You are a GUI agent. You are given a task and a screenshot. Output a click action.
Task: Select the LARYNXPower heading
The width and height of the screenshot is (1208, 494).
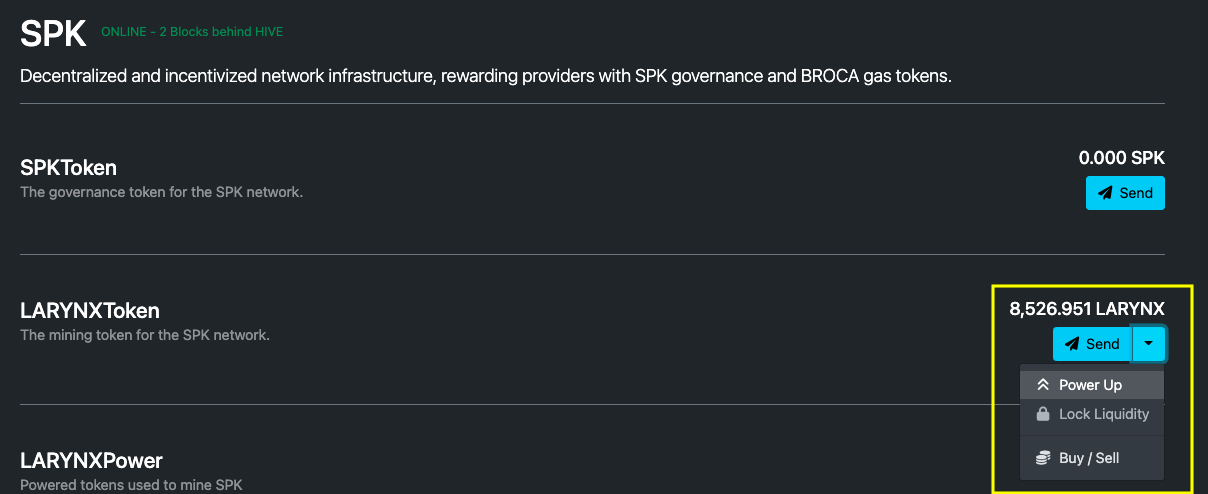[x=91, y=461]
